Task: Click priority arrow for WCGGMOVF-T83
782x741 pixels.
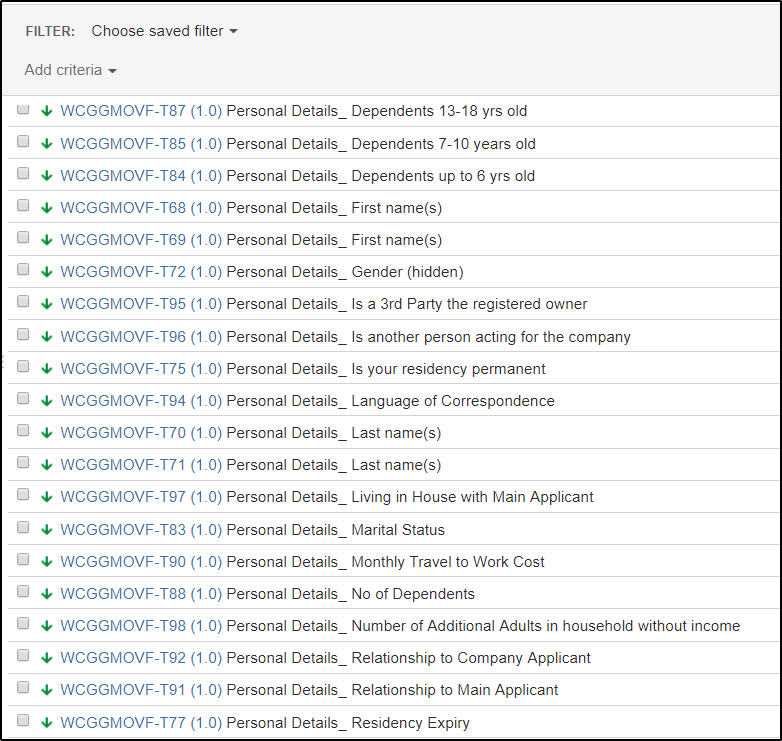Action: (x=47, y=530)
